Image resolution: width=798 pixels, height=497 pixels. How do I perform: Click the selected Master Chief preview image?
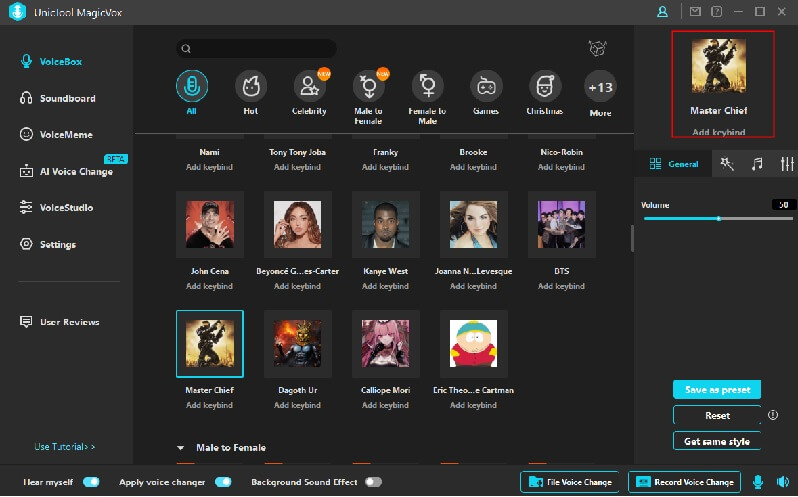[x=719, y=66]
